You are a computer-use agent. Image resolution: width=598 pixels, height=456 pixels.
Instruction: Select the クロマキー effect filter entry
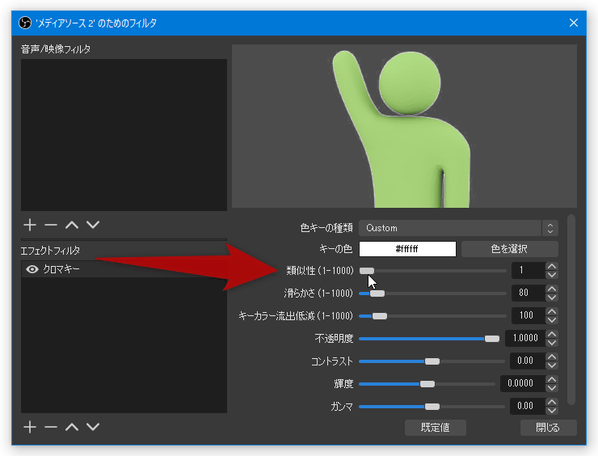124,270
